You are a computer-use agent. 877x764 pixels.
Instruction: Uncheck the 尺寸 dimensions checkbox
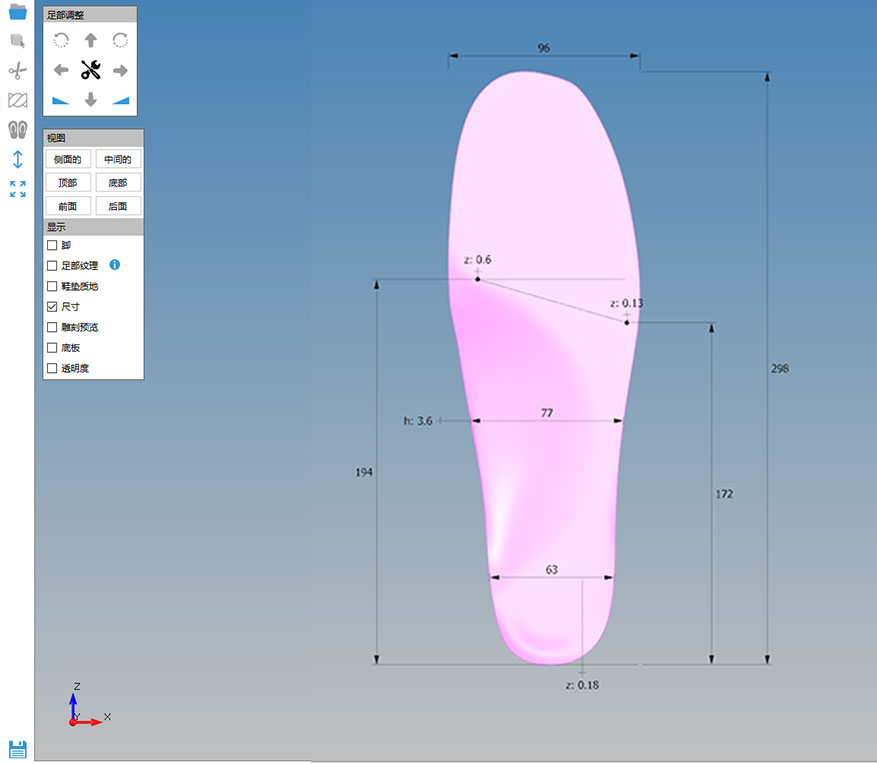click(x=52, y=307)
